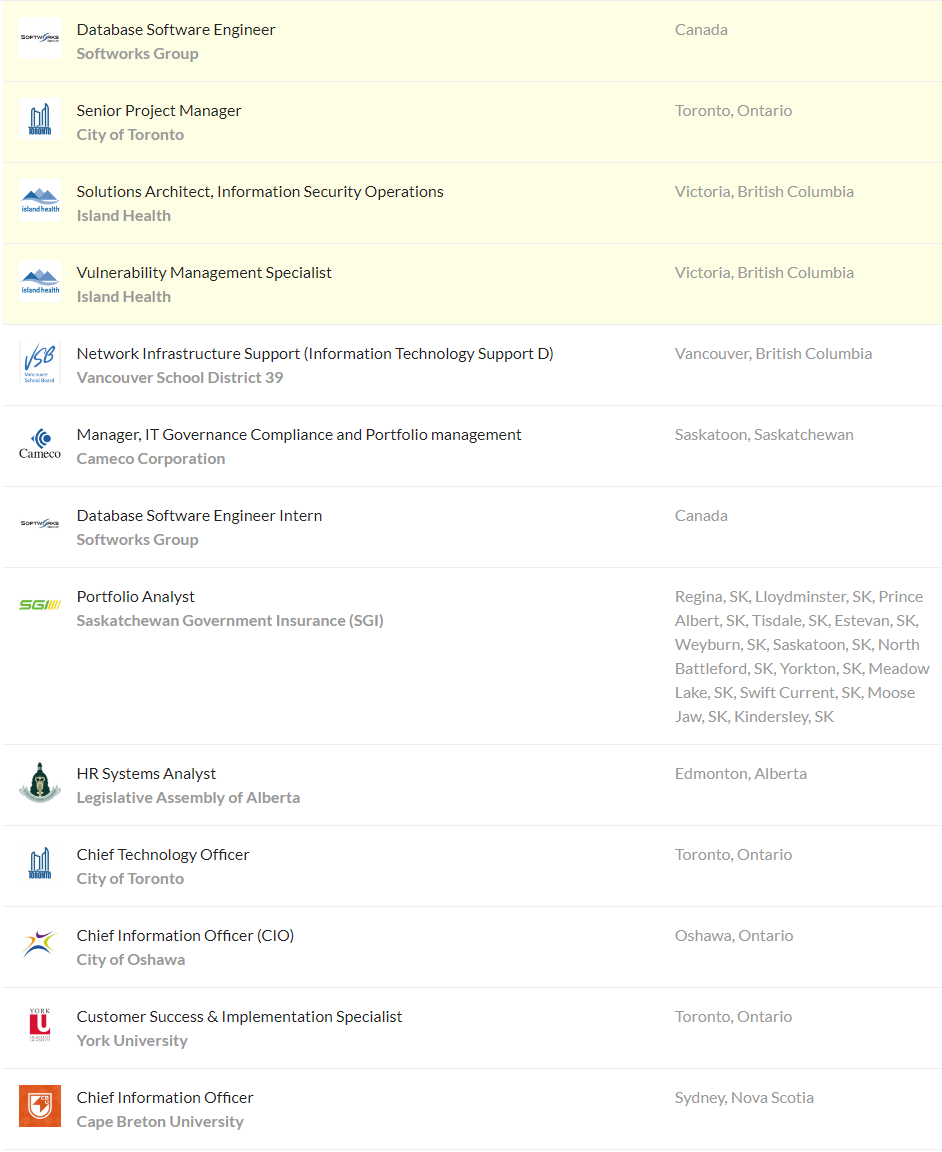Screen dimensions: 942x1152
Task: Click the City of Toronto logo beside Senior Project Manager
Action: coord(40,120)
